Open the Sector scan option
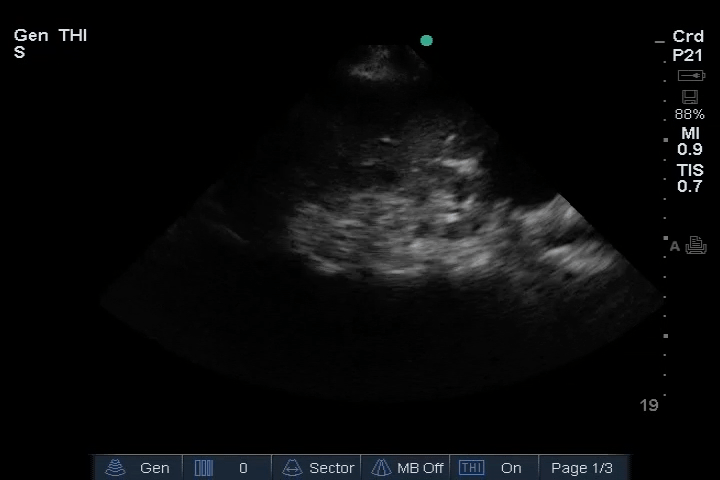Image resolution: width=720 pixels, height=480 pixels. pyautogui.click(x=331, y=468)
